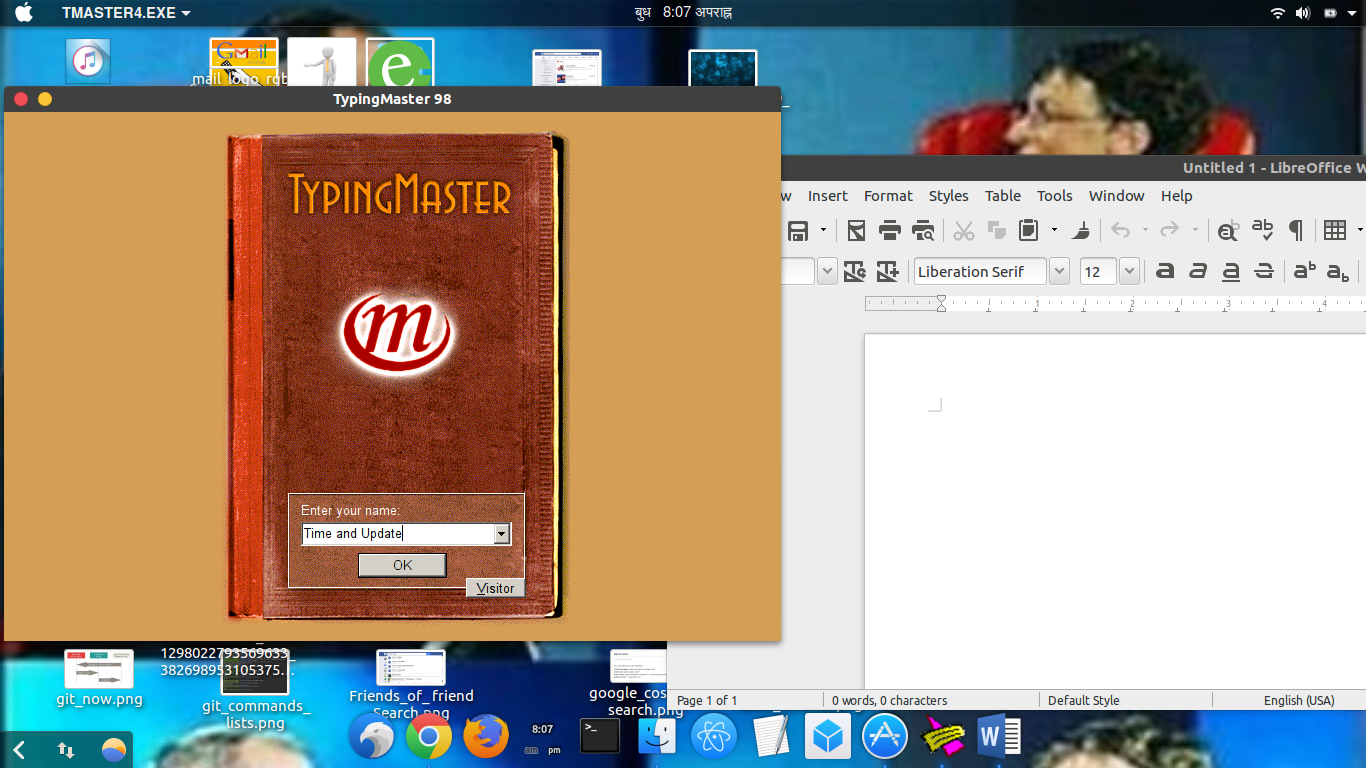Toggle Subscript formatting icon
The height and width of the screenshot is (768, 1366).
pos(1338,271)
